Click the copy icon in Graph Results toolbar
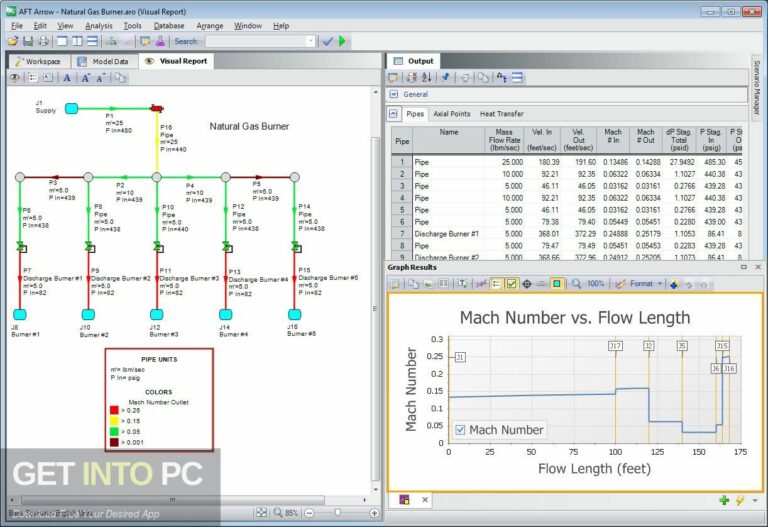768x527 pixels. 413,284
